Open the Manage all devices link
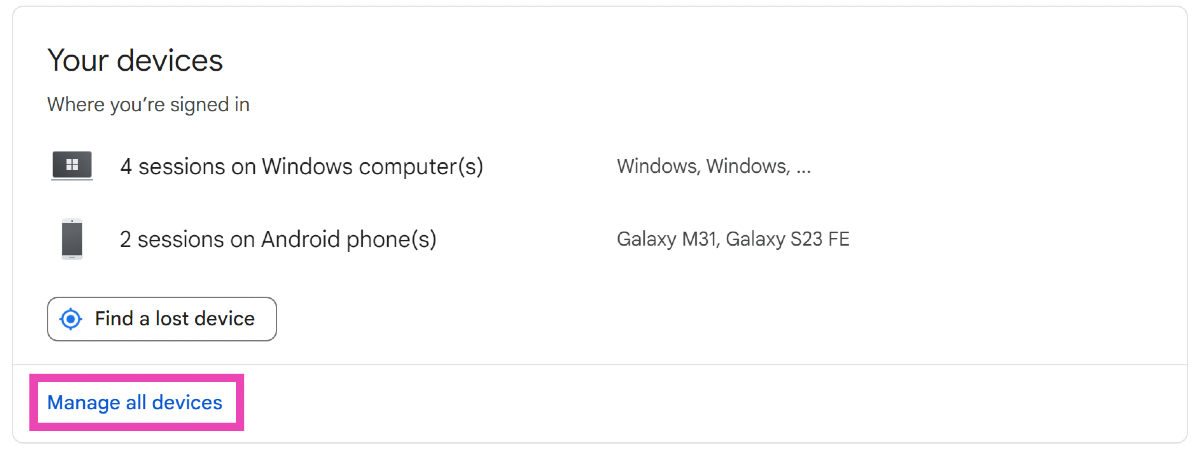 point(135,403)
